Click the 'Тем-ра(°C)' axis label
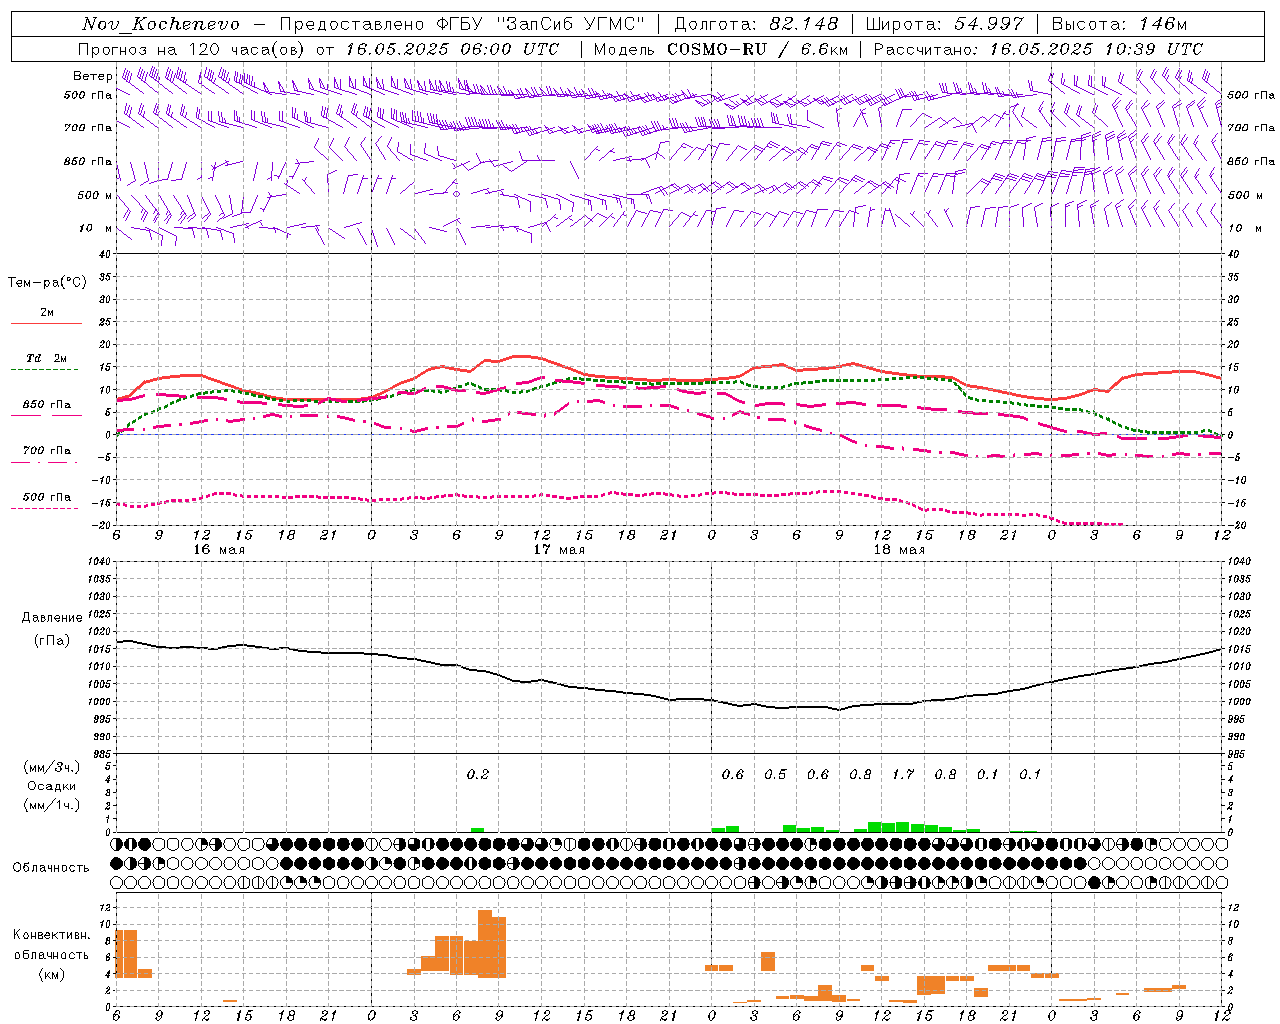Screen dimensions: 1280x1024 click(47, 283)
